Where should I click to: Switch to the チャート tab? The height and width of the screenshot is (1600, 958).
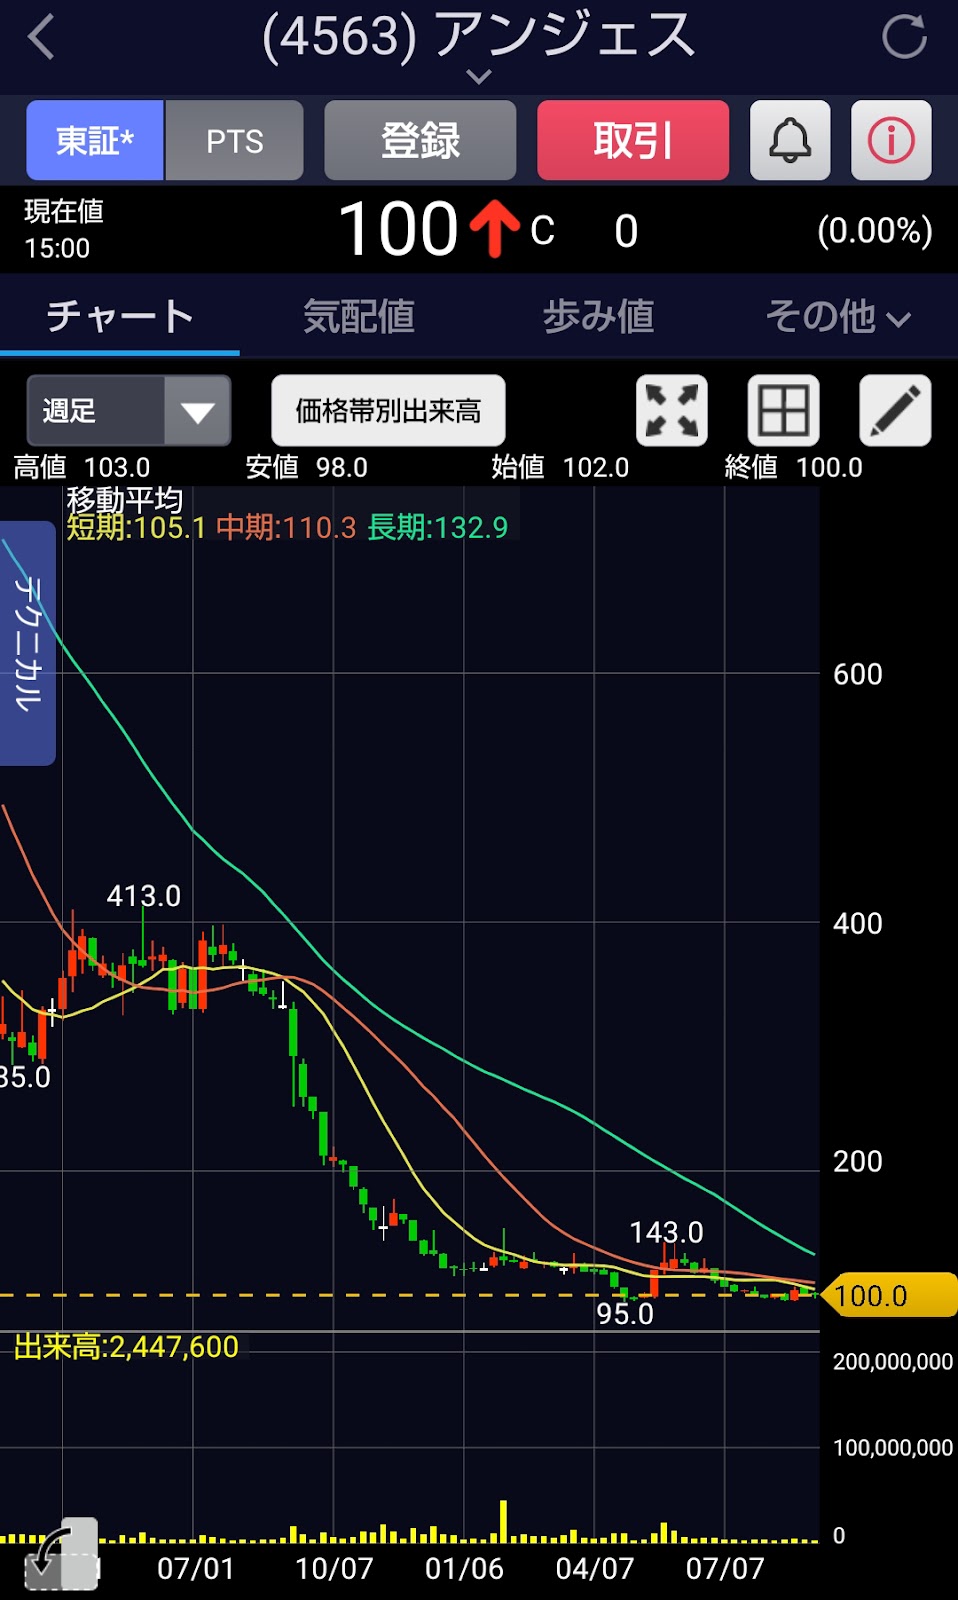coord(120,317)
